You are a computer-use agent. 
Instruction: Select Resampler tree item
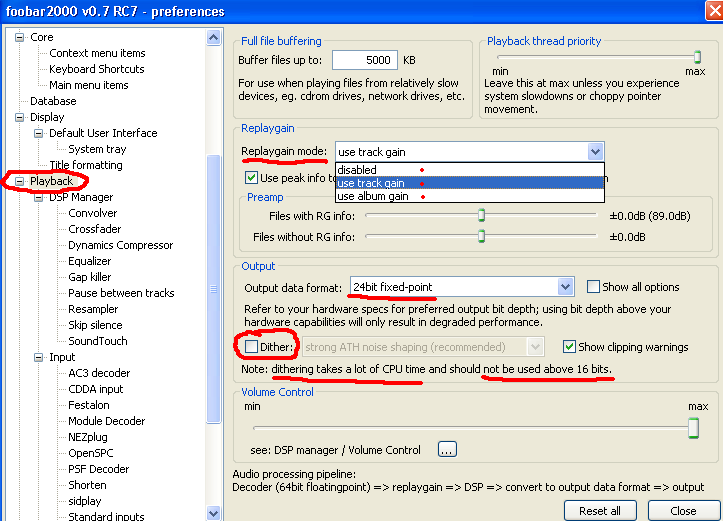tap(93, 309)
